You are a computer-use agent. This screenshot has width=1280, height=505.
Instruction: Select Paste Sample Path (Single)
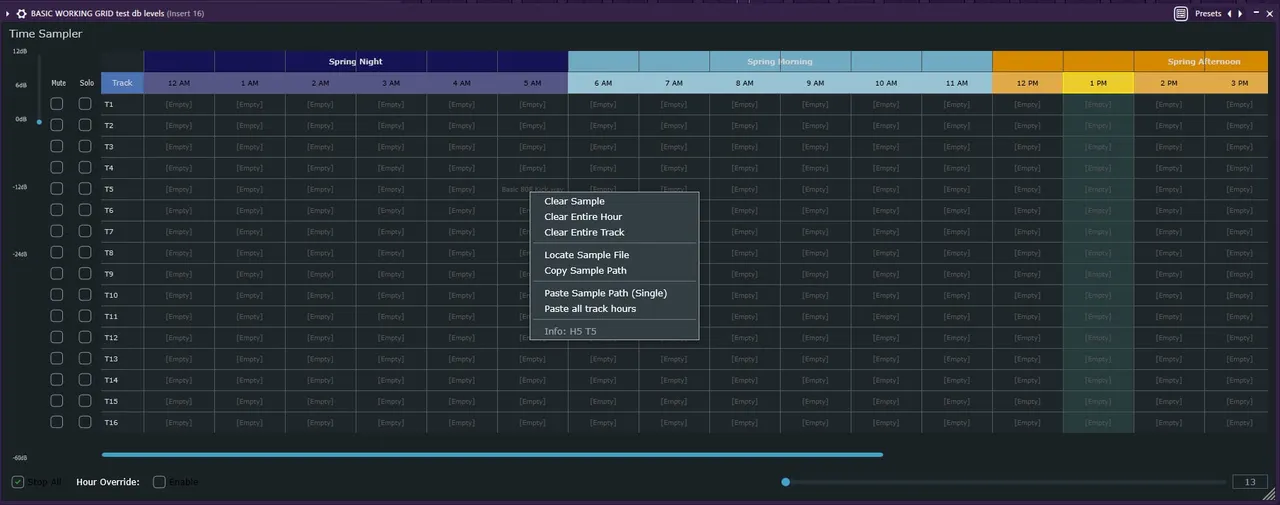[614, 293]
